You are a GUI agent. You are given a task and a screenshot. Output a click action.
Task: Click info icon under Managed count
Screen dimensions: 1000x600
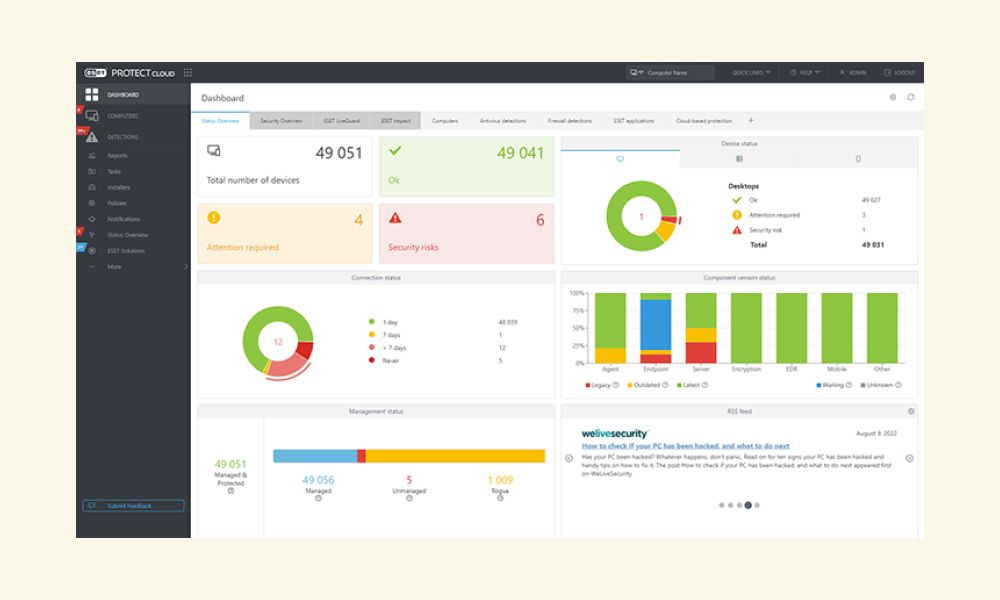pos(318,499)
